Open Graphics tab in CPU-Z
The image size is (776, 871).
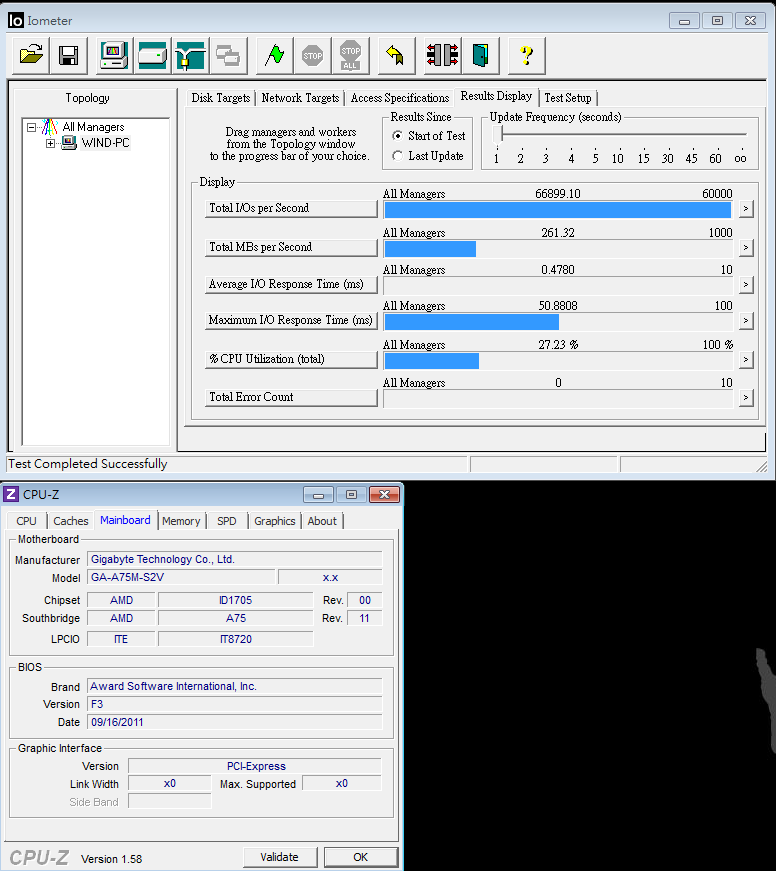pyautogui.click(x=274, y=521)
